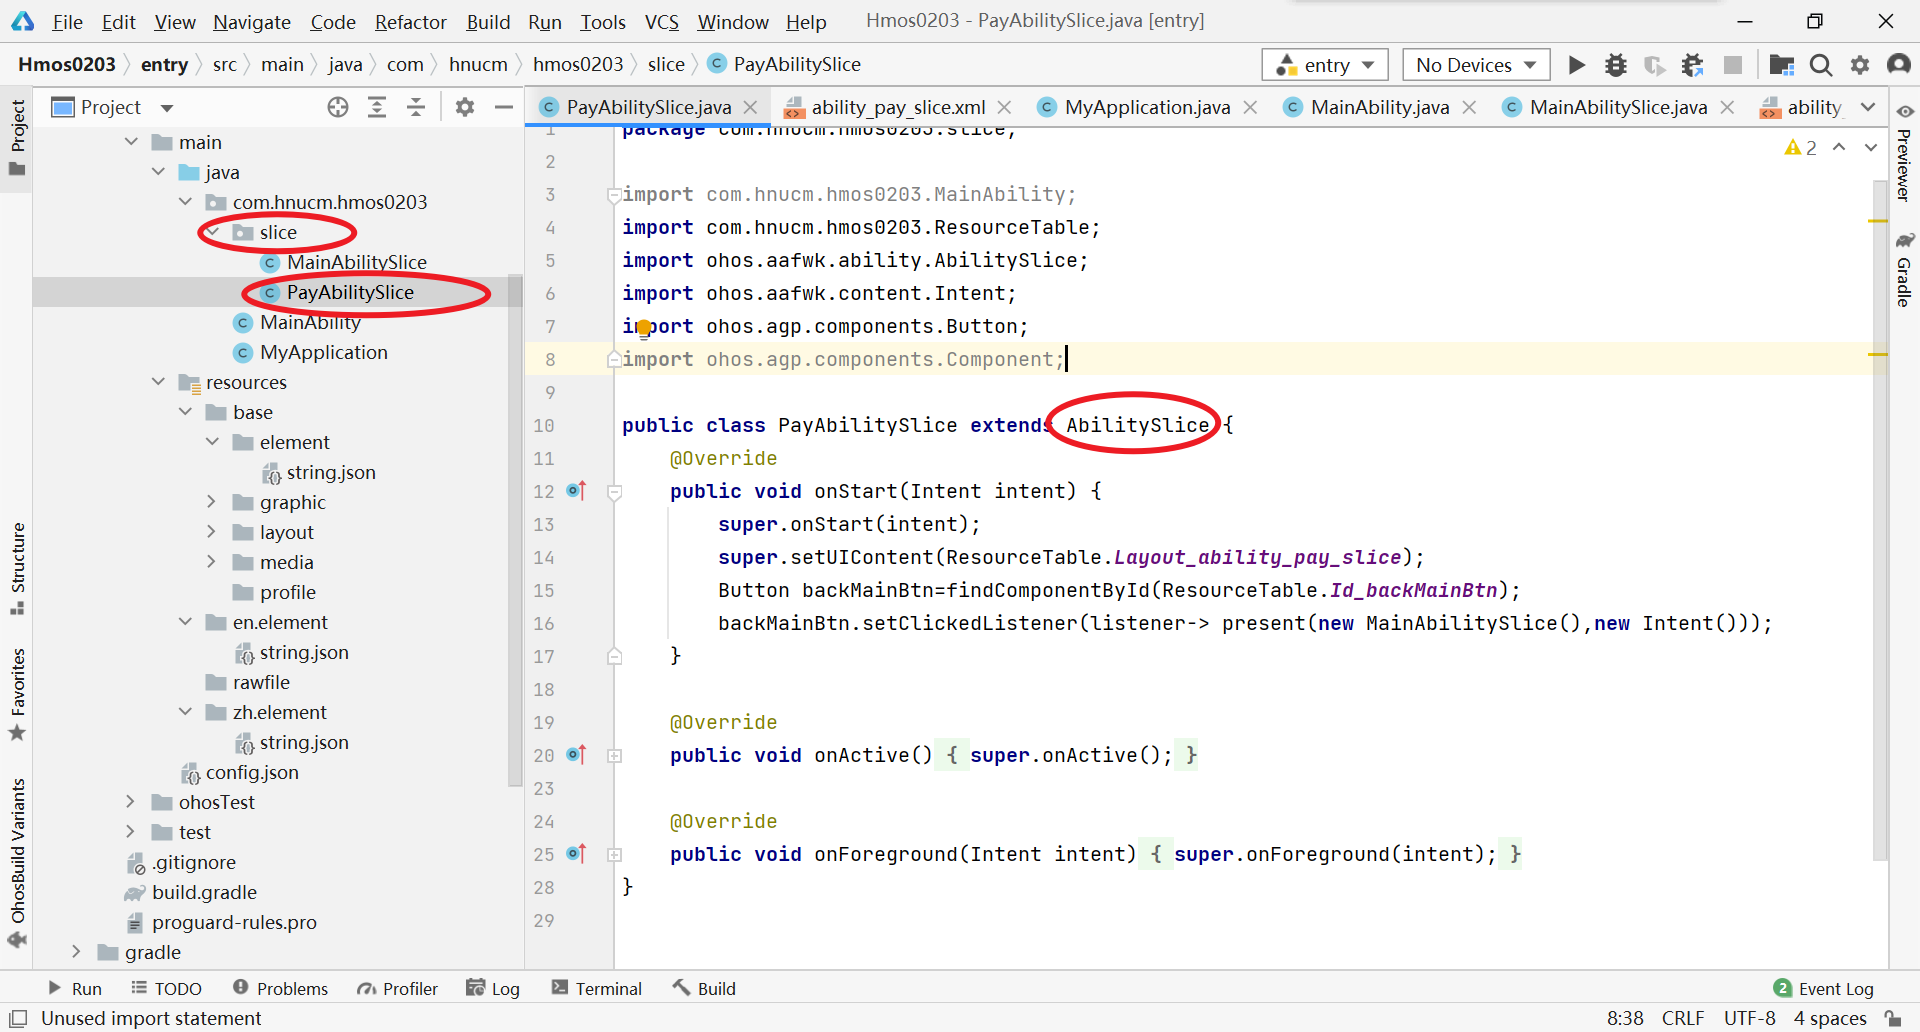Toggle the Structure tool window

click(x=17, y=568)
